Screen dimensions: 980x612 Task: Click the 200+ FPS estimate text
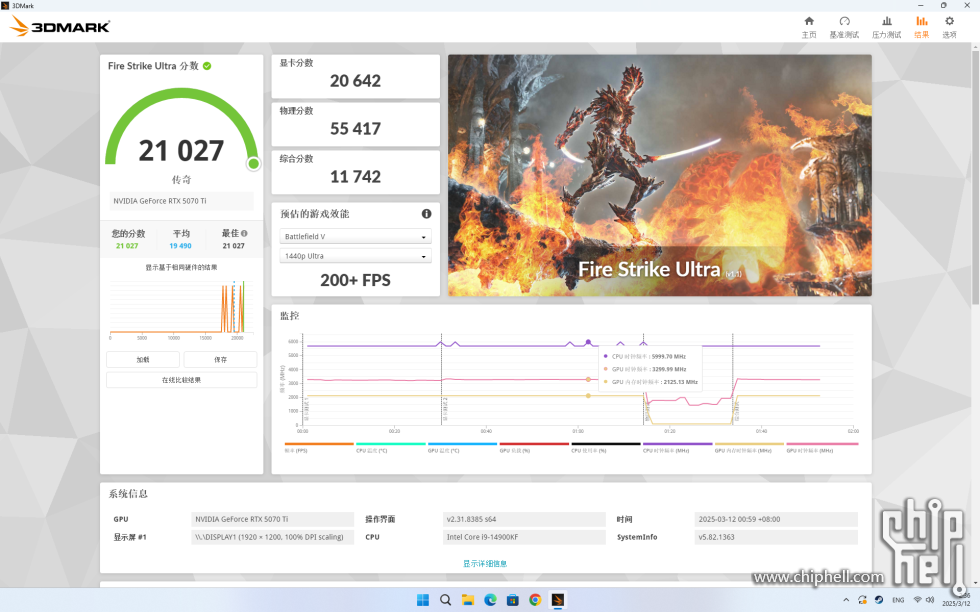pos(355,280)
